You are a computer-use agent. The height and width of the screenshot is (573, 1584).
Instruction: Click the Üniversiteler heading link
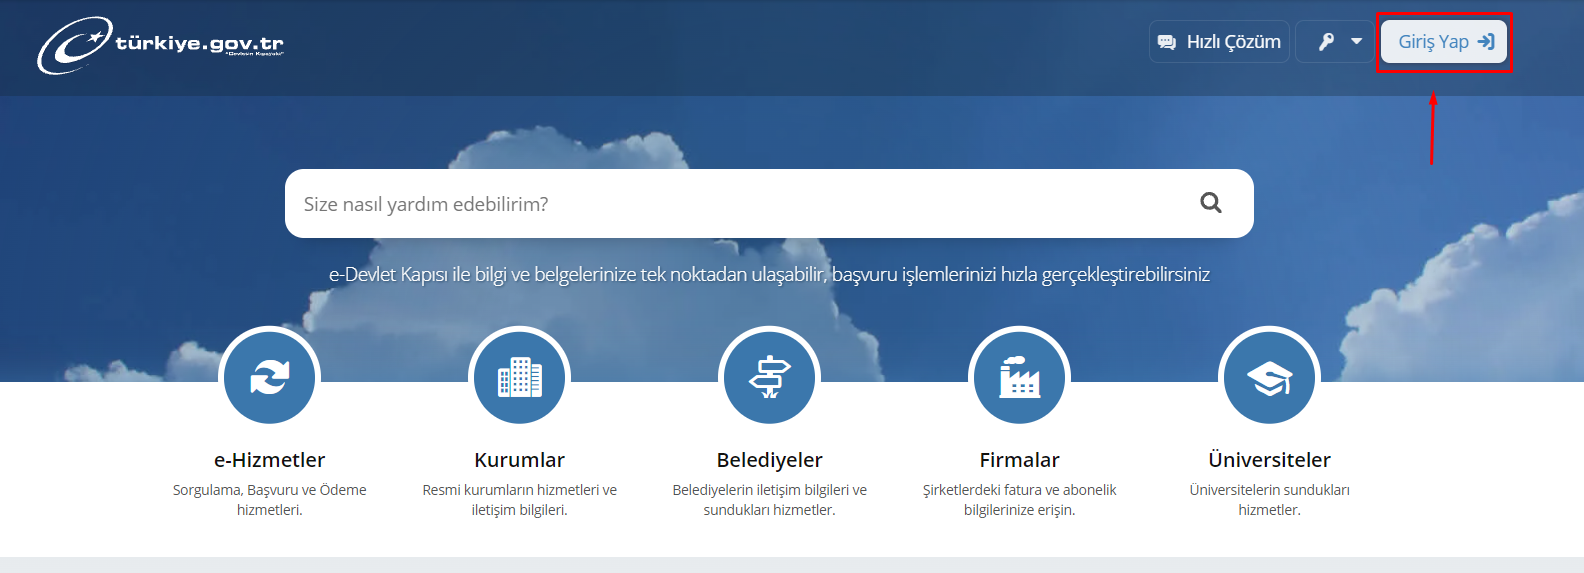tap(1270, 460)
